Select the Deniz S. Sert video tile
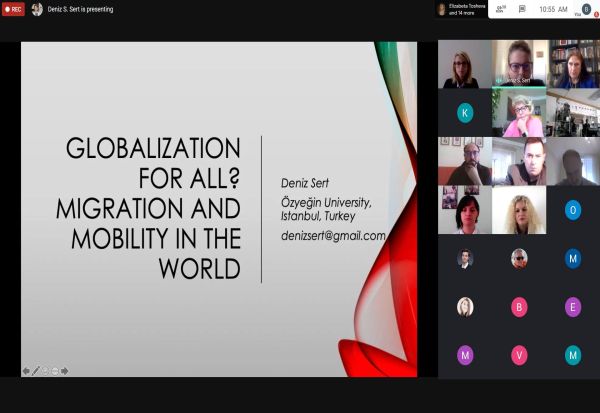Screen dimensions: 600x413 (x=519, y=64)
